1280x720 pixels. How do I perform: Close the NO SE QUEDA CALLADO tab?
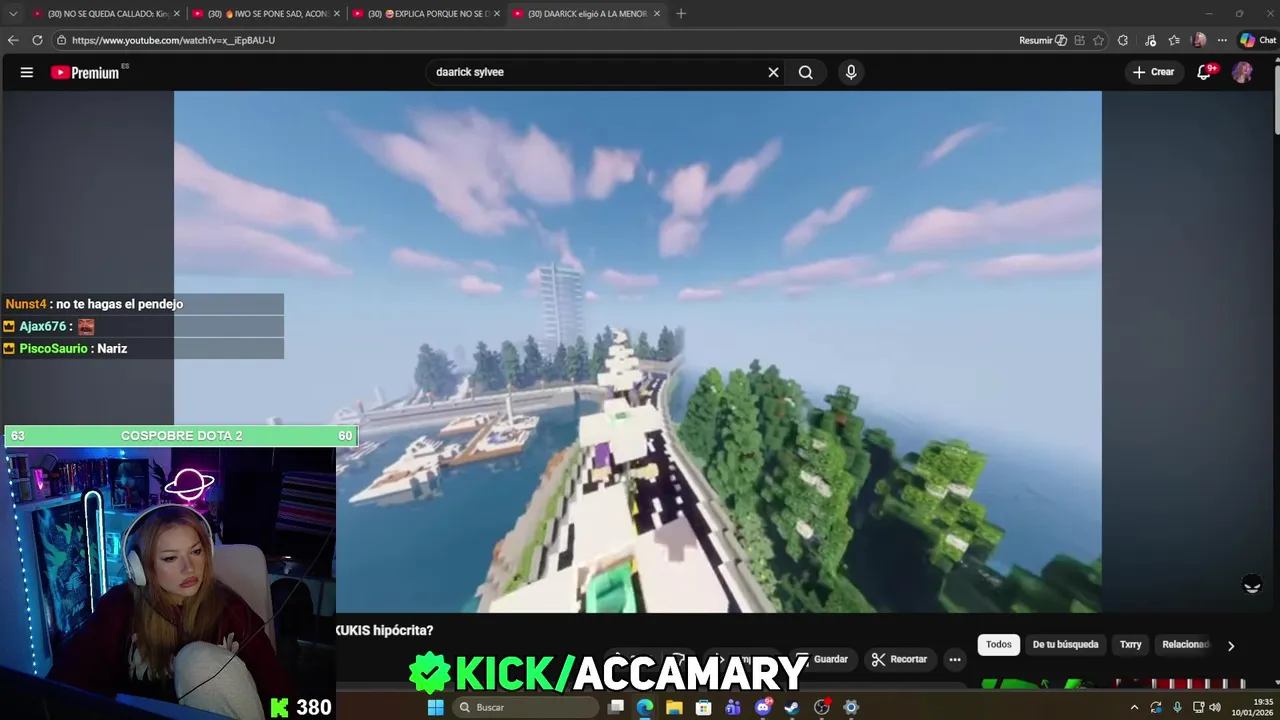[x=177, y=13]
